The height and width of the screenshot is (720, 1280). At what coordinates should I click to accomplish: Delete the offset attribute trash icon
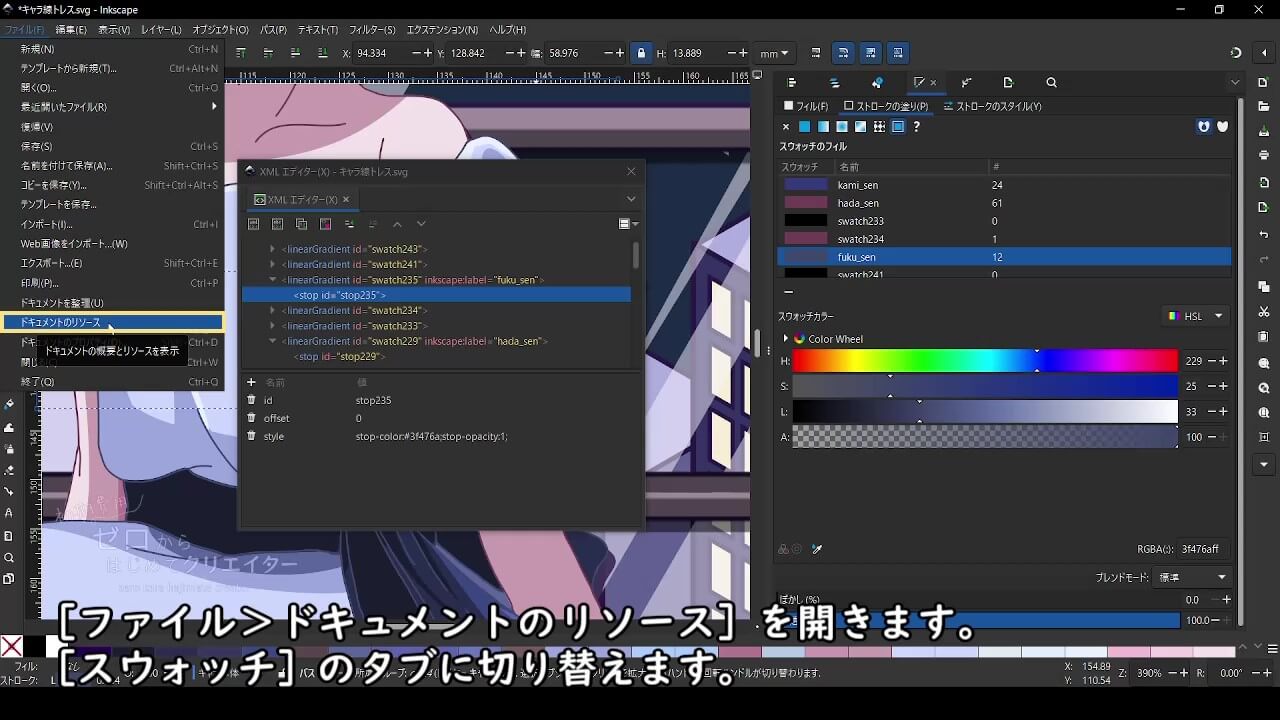[251, 418]
